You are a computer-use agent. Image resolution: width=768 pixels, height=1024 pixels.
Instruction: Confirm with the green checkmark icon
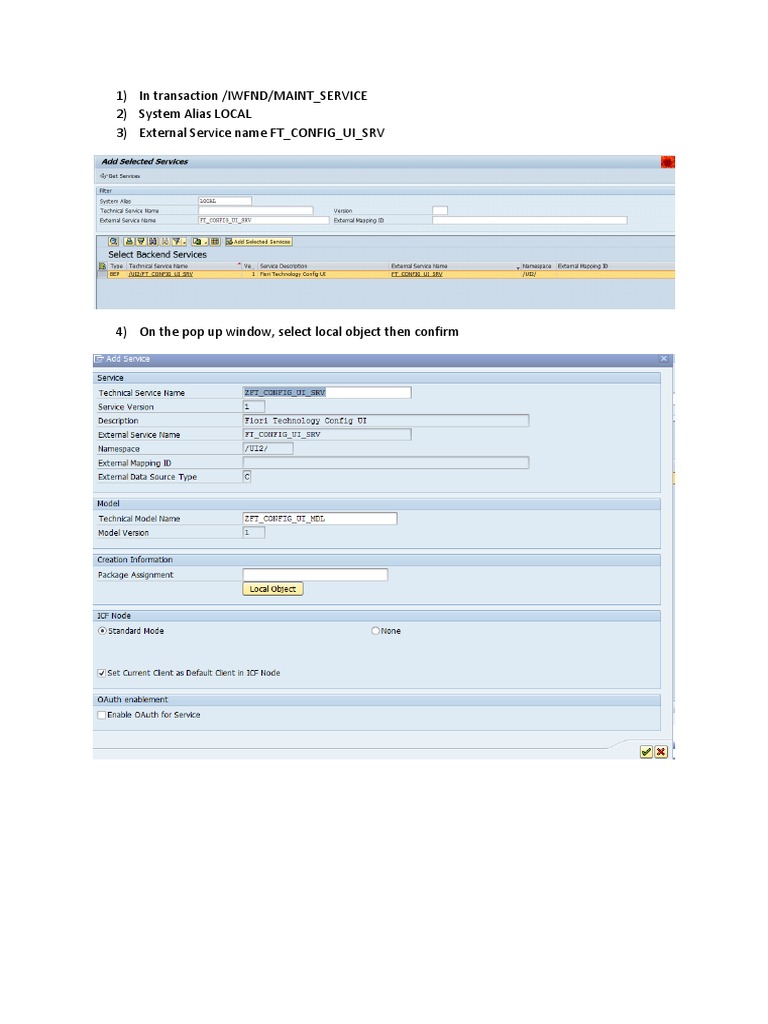click(646, 752)
